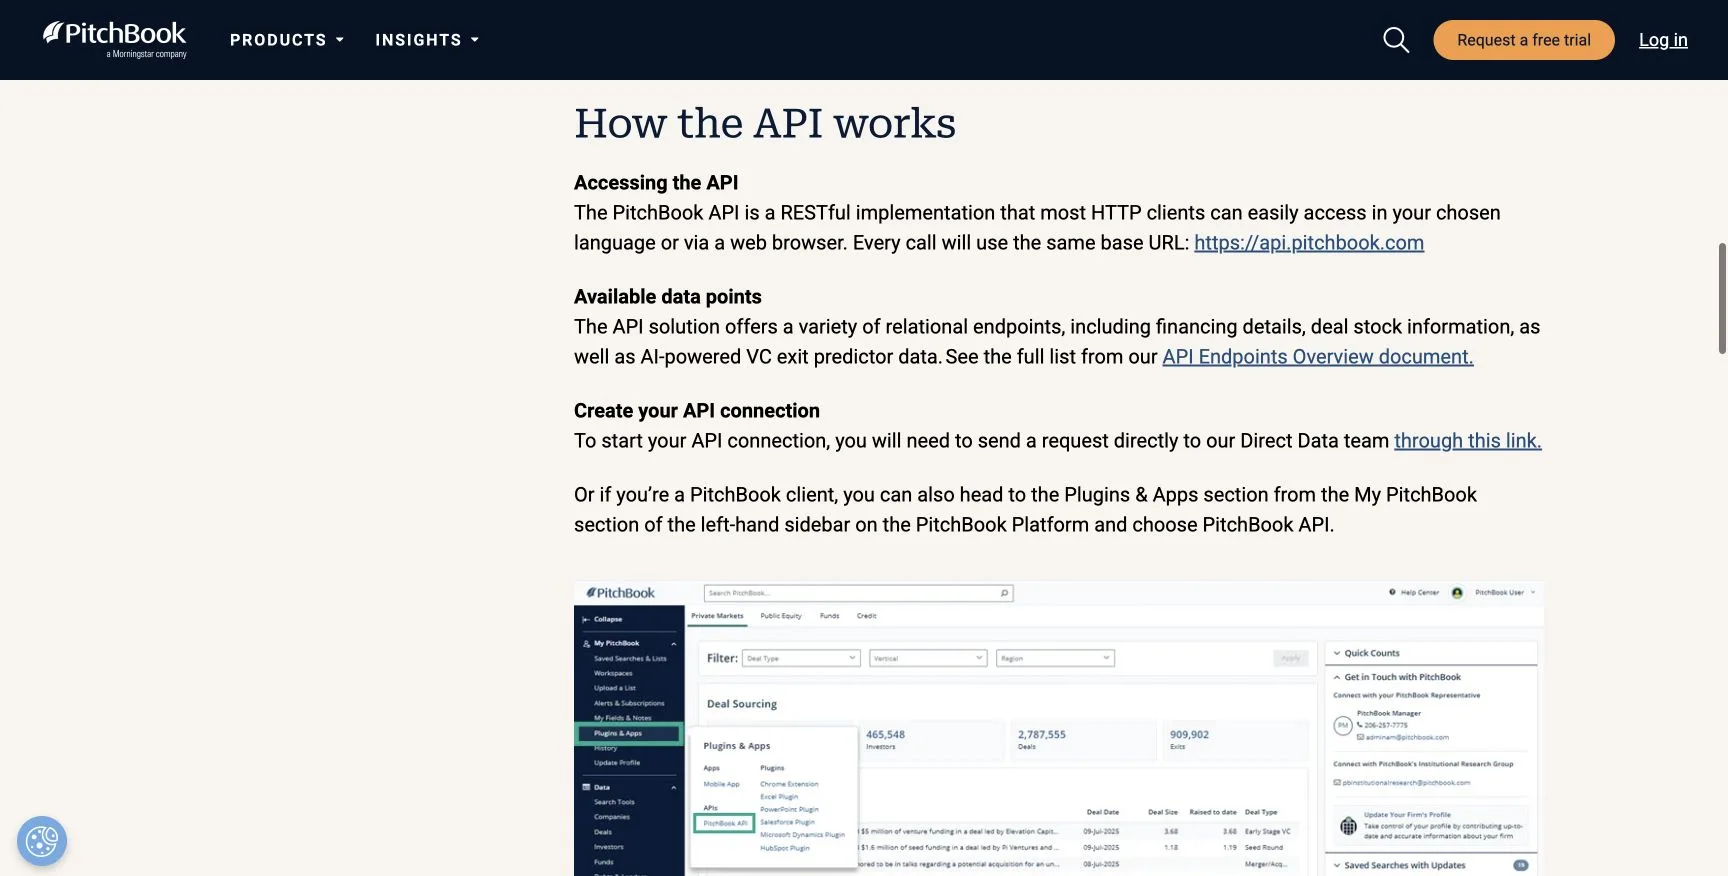1728x876 pixels.
Task: Click the 'How the API works' heading
Action: (x=765, y=123)
